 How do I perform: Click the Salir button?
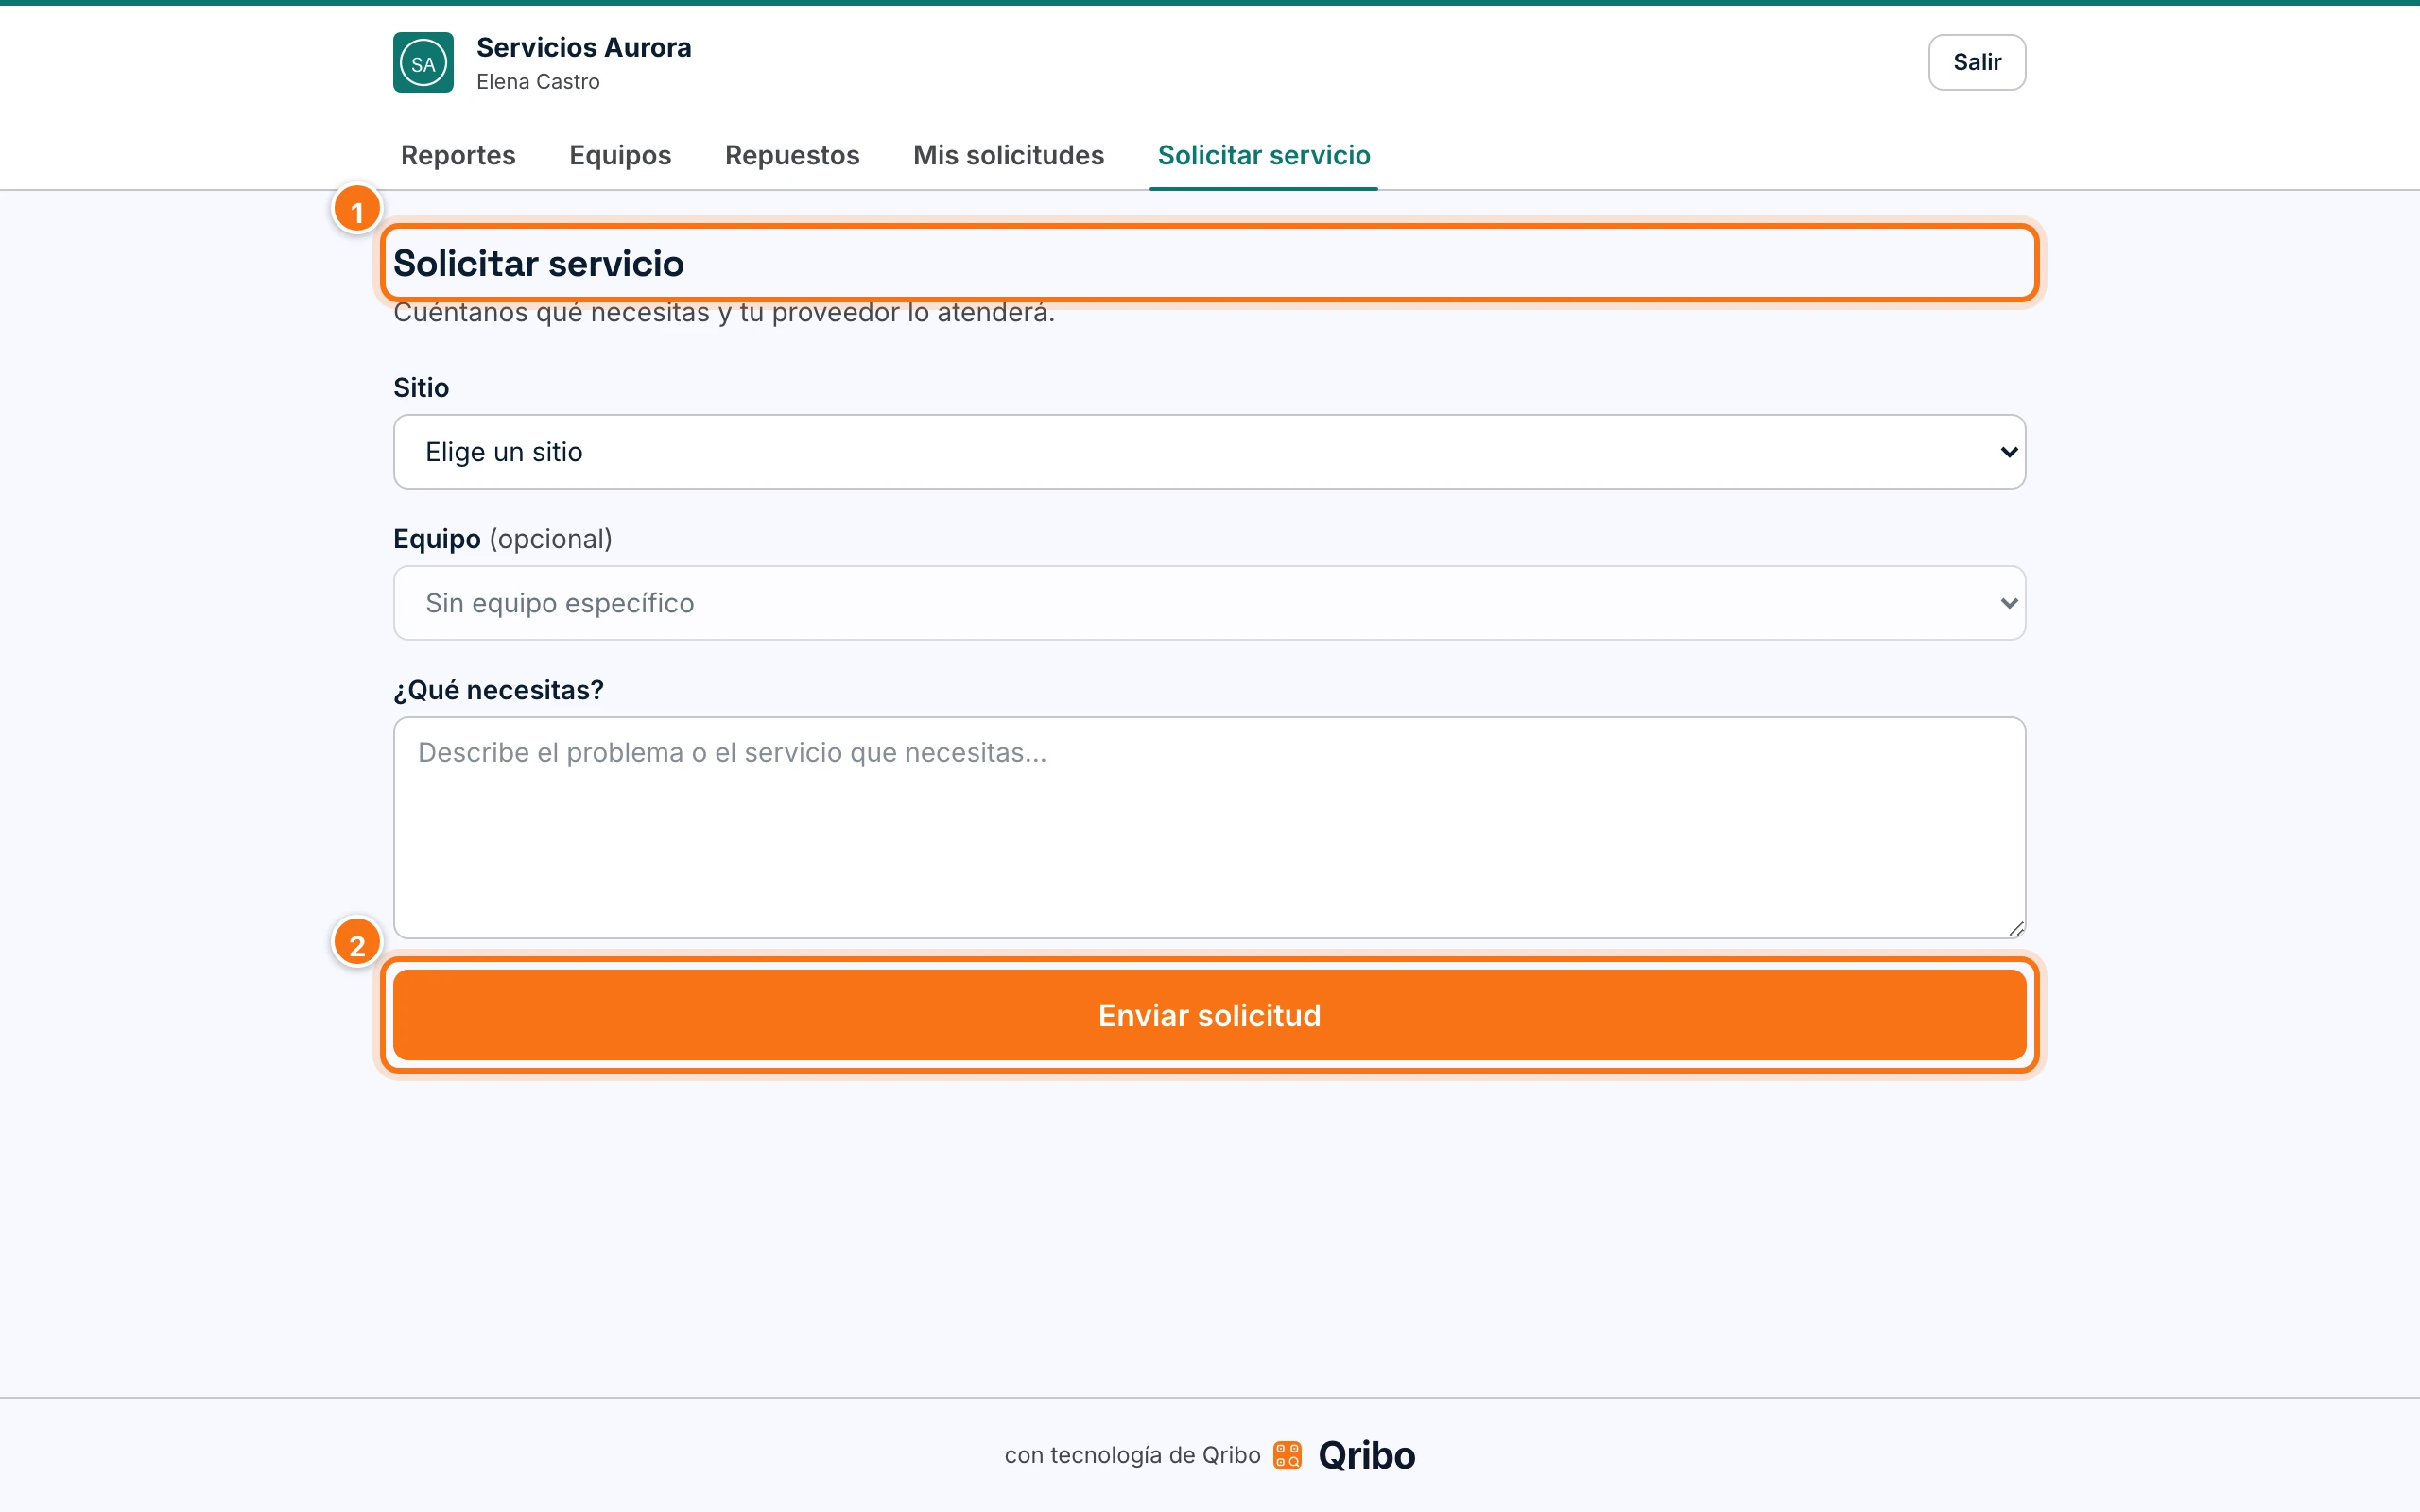1977,62
